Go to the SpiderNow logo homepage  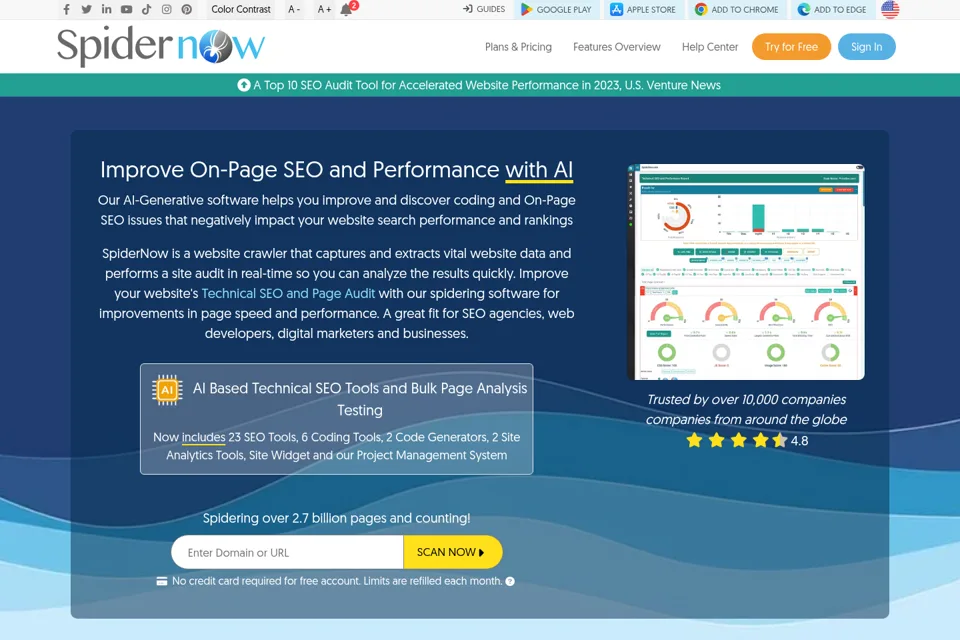161,47
